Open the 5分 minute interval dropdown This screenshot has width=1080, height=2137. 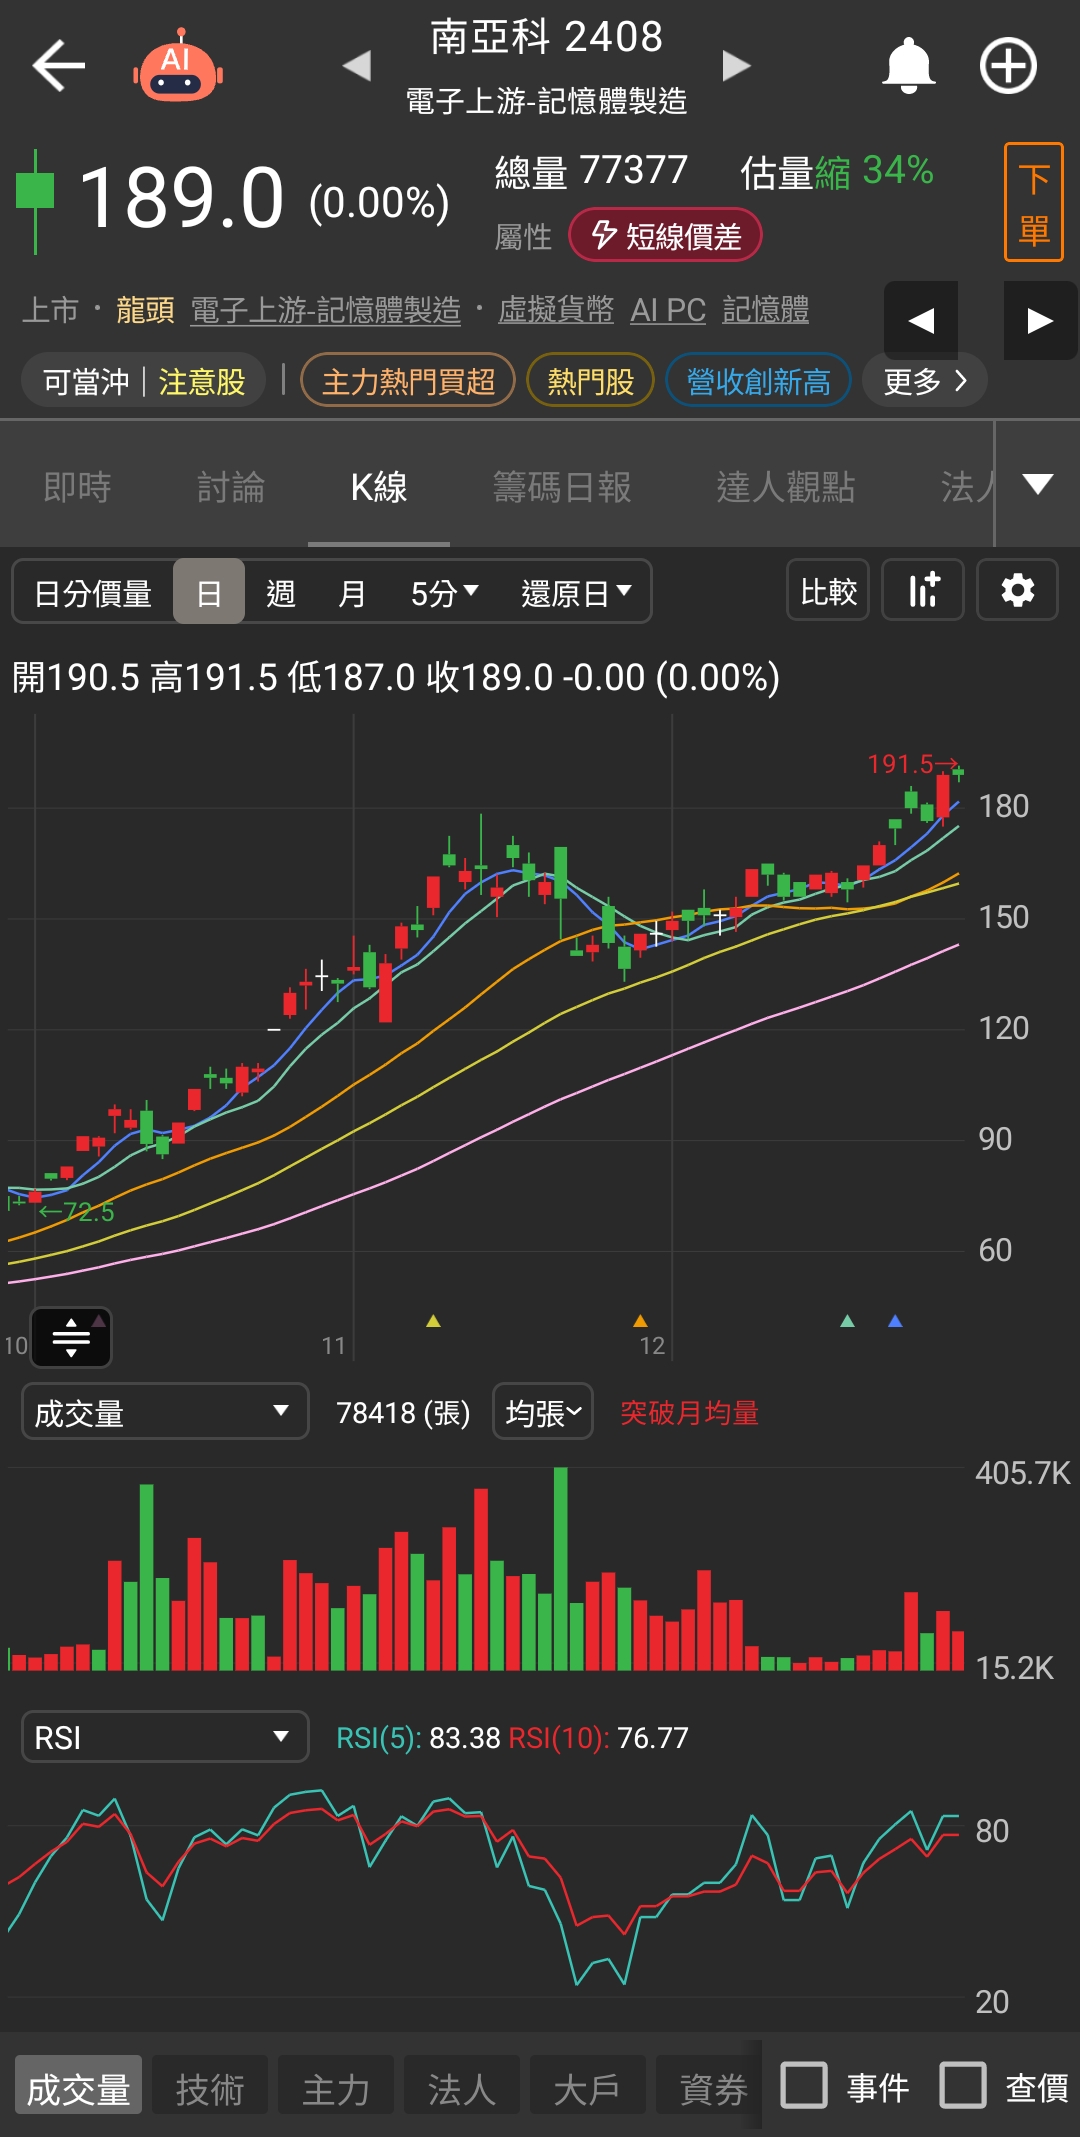pos(445,593)
